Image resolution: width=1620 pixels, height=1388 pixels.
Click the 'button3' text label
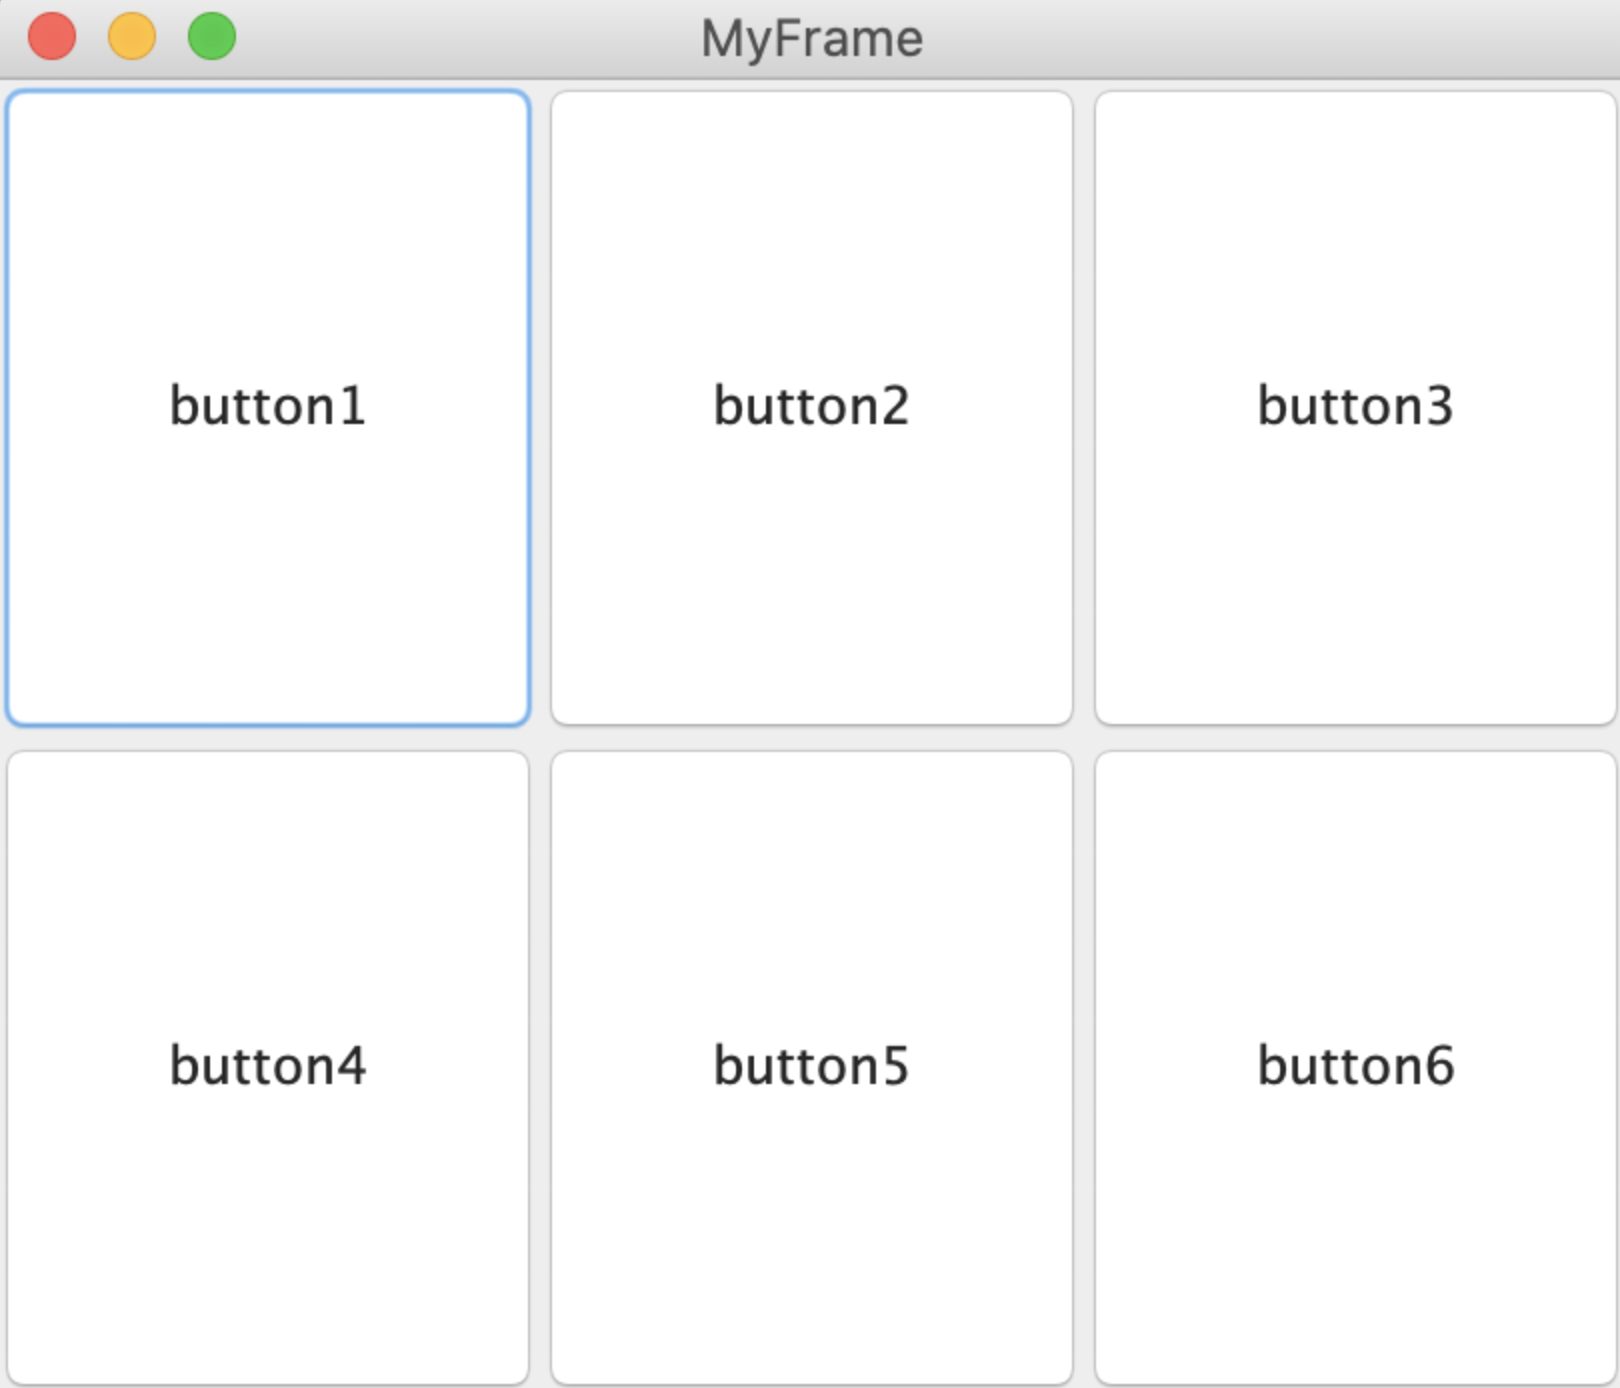point(1355,406)
